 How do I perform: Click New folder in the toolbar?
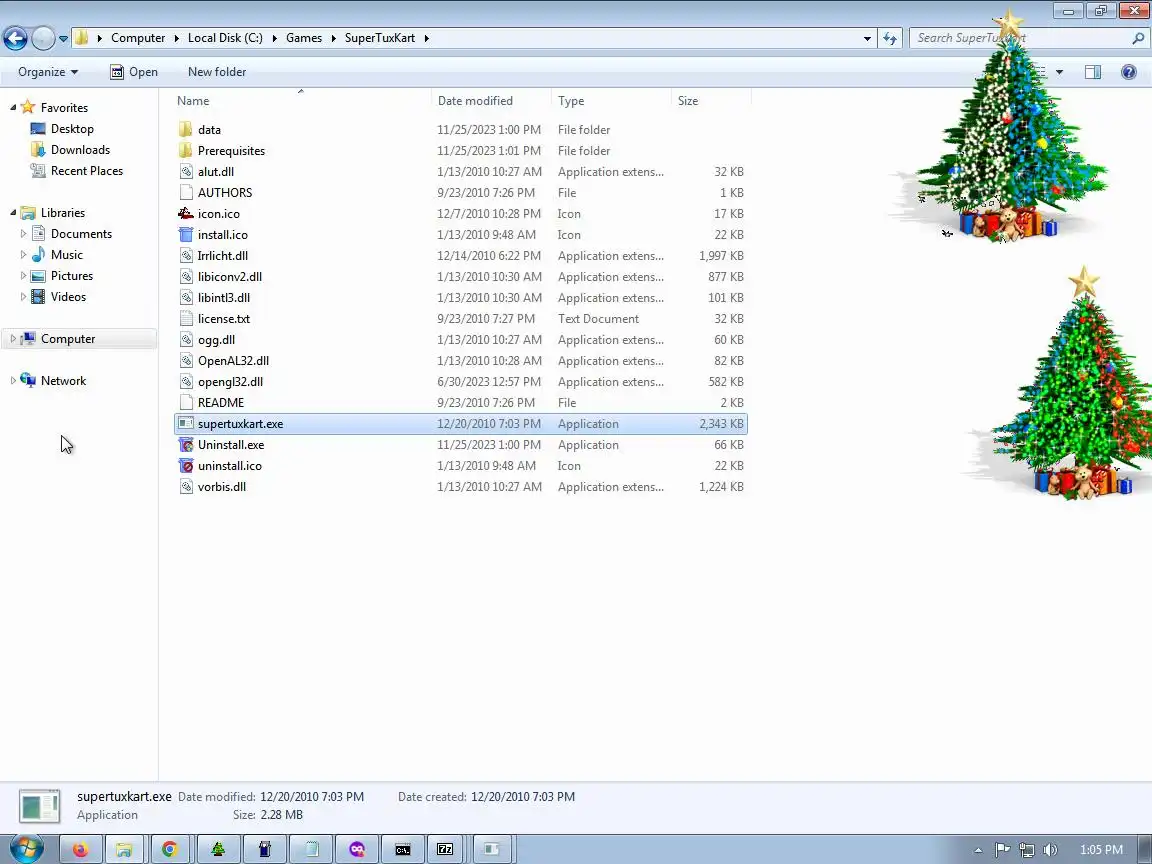[217, 72]
